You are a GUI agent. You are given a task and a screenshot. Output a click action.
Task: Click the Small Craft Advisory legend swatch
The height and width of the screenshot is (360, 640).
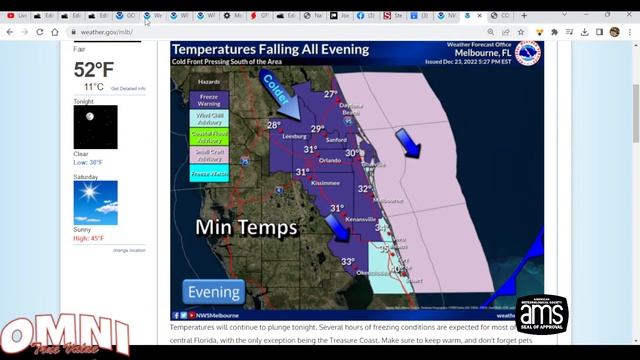coord(209,155)
